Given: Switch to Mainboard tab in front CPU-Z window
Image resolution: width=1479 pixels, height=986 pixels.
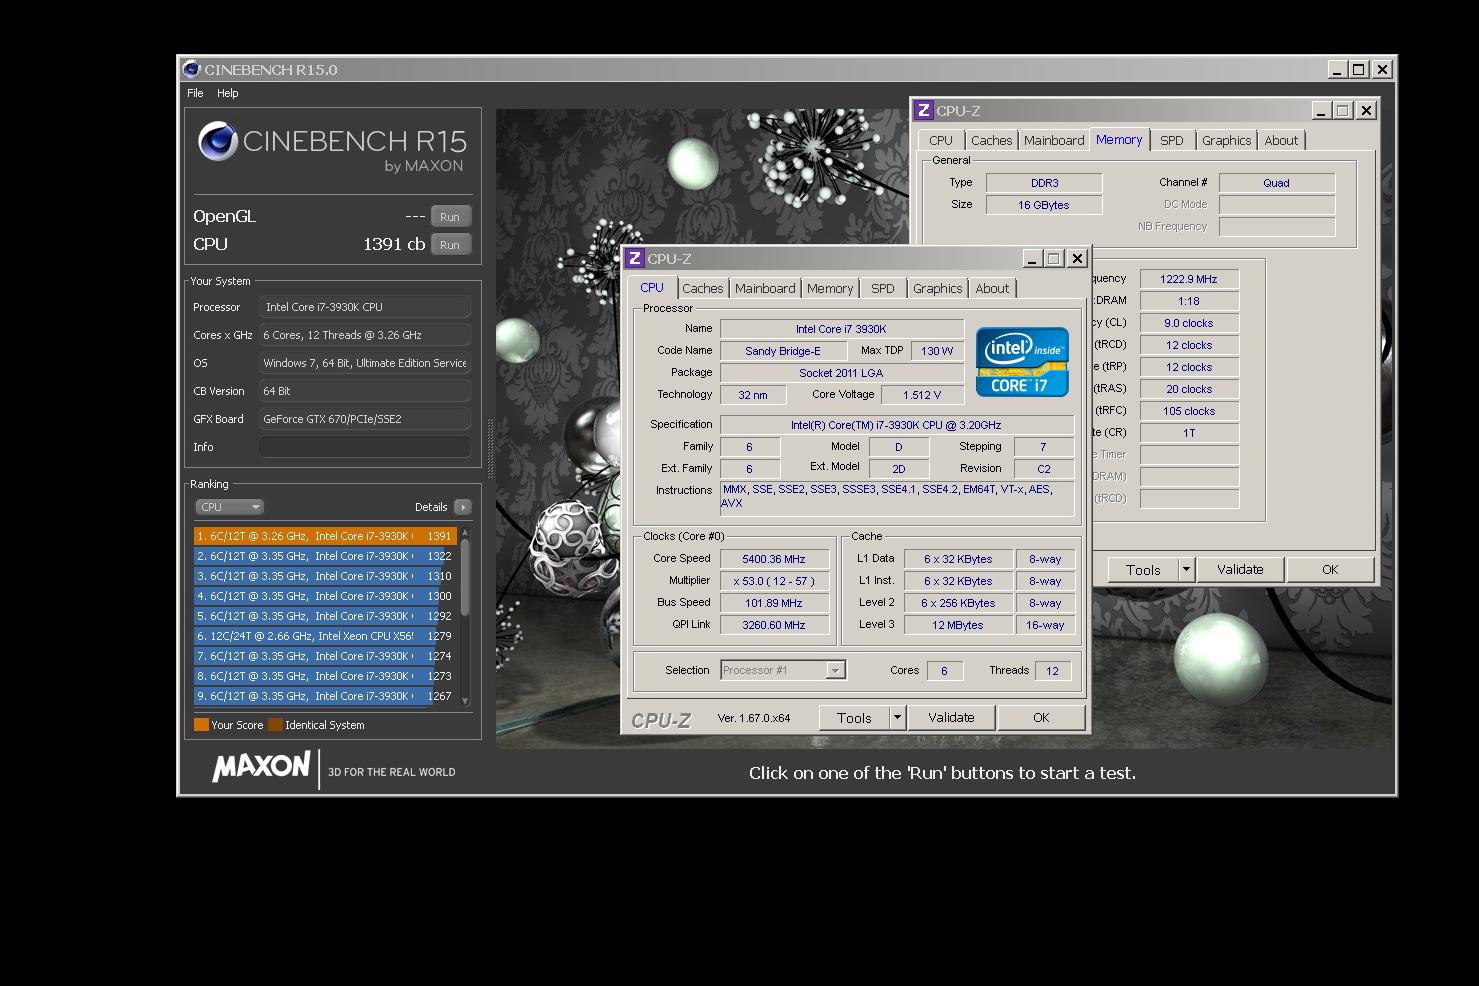Looking at the screenshot, I should 765,288.
